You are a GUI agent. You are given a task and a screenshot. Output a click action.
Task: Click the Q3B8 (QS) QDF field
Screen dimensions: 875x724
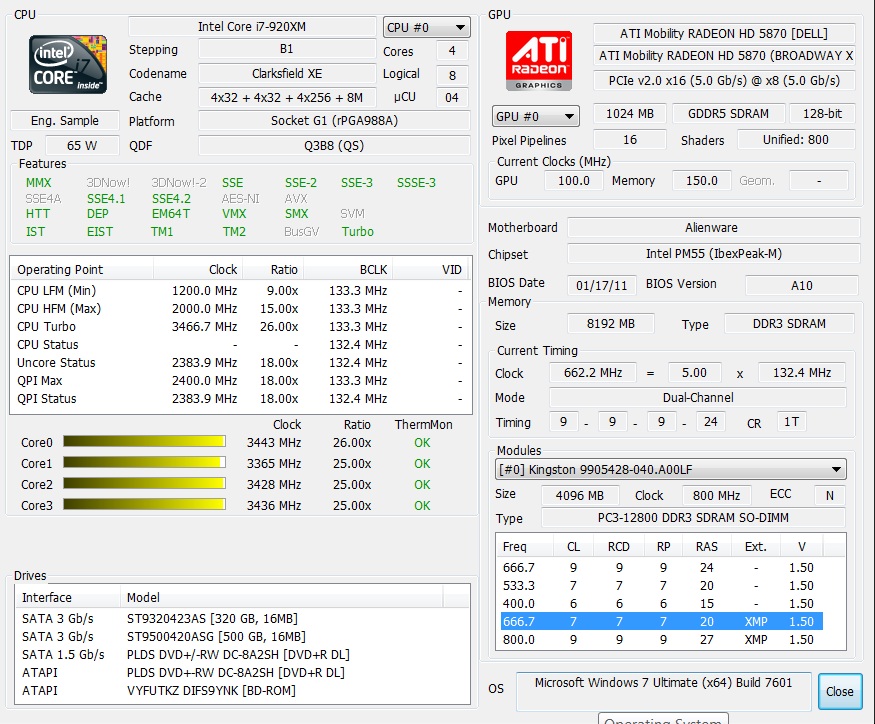pyautogui.click(x=334, y=146)
